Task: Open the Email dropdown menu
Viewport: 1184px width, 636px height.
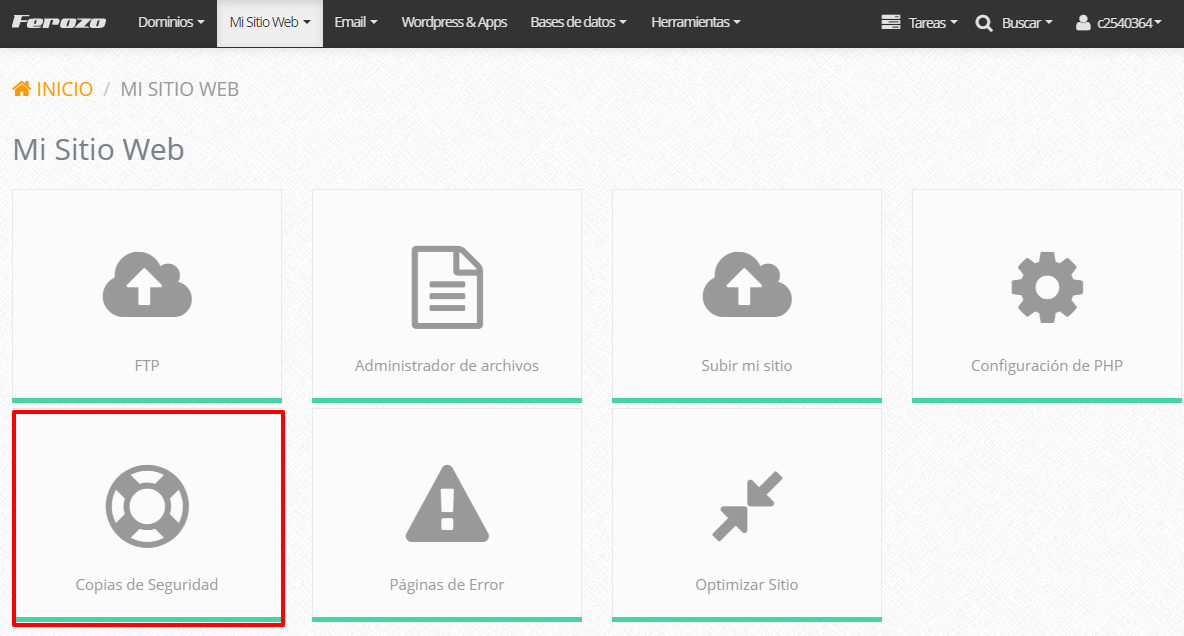Action: (356, 23)
